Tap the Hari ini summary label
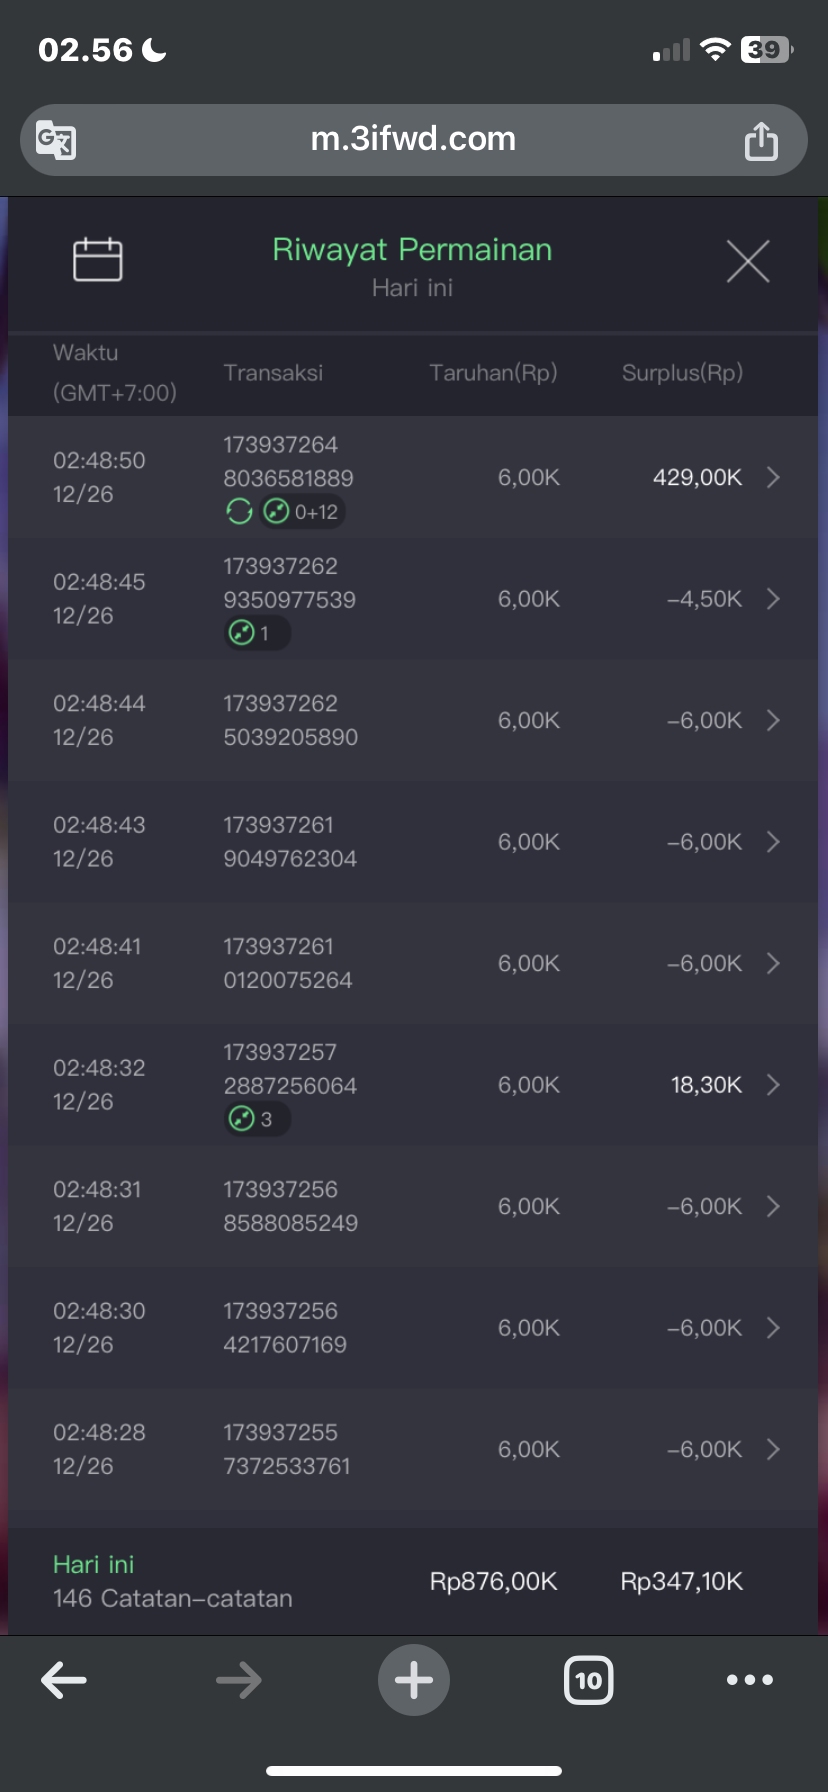 coord(93,1564)
